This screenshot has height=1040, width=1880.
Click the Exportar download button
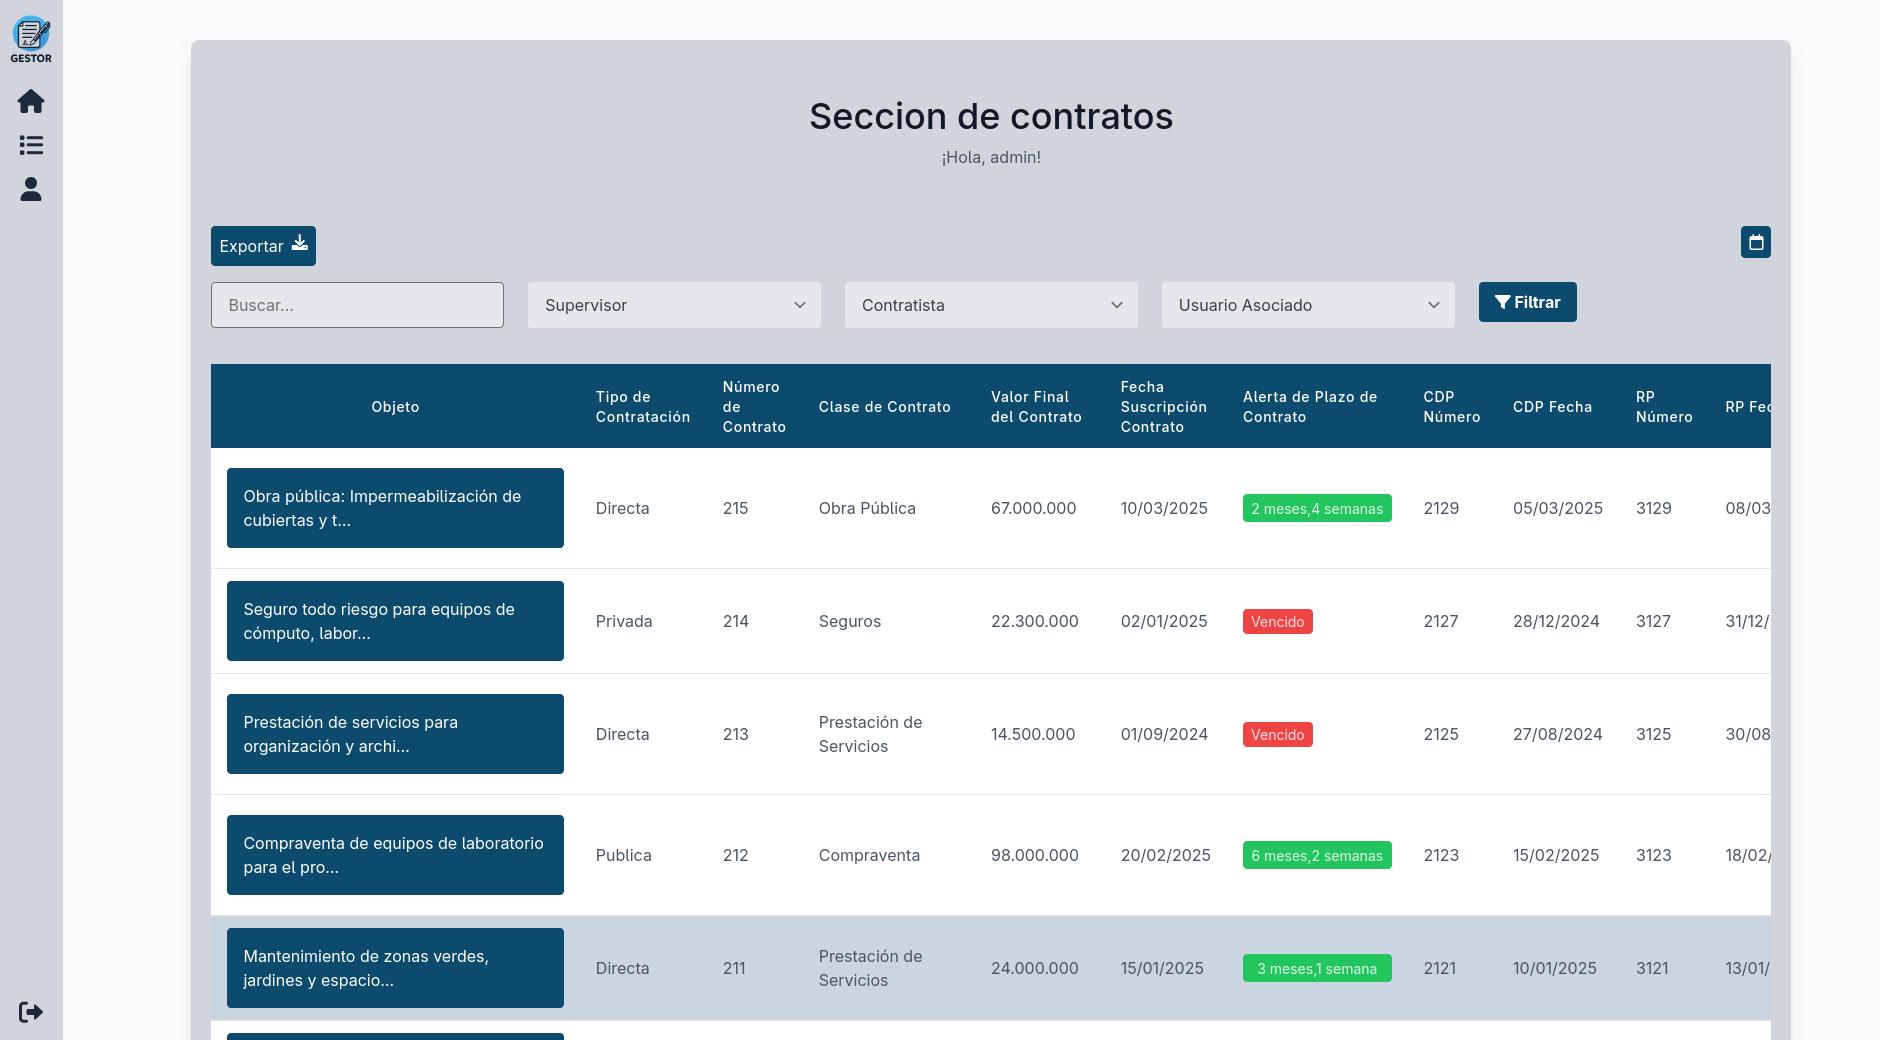[x=263, y=246]
